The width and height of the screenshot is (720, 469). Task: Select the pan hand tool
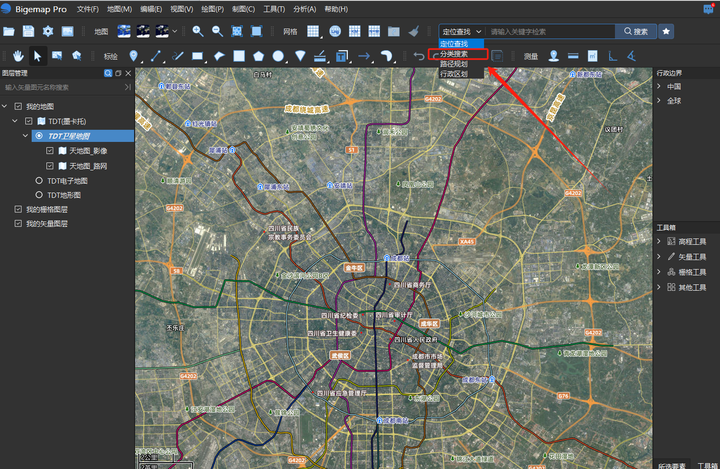point(18,56)
